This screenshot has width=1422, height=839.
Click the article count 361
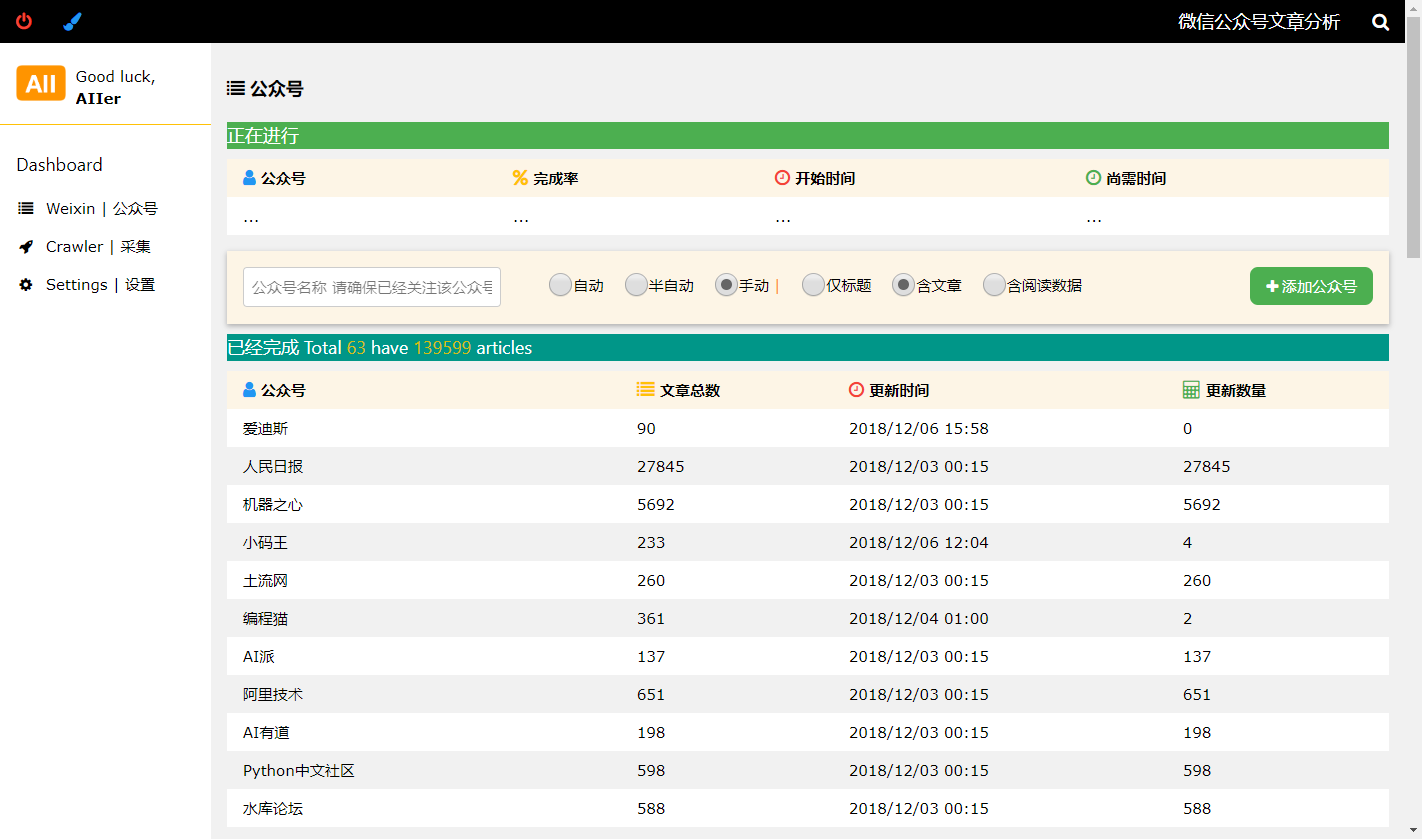point(651,618)
